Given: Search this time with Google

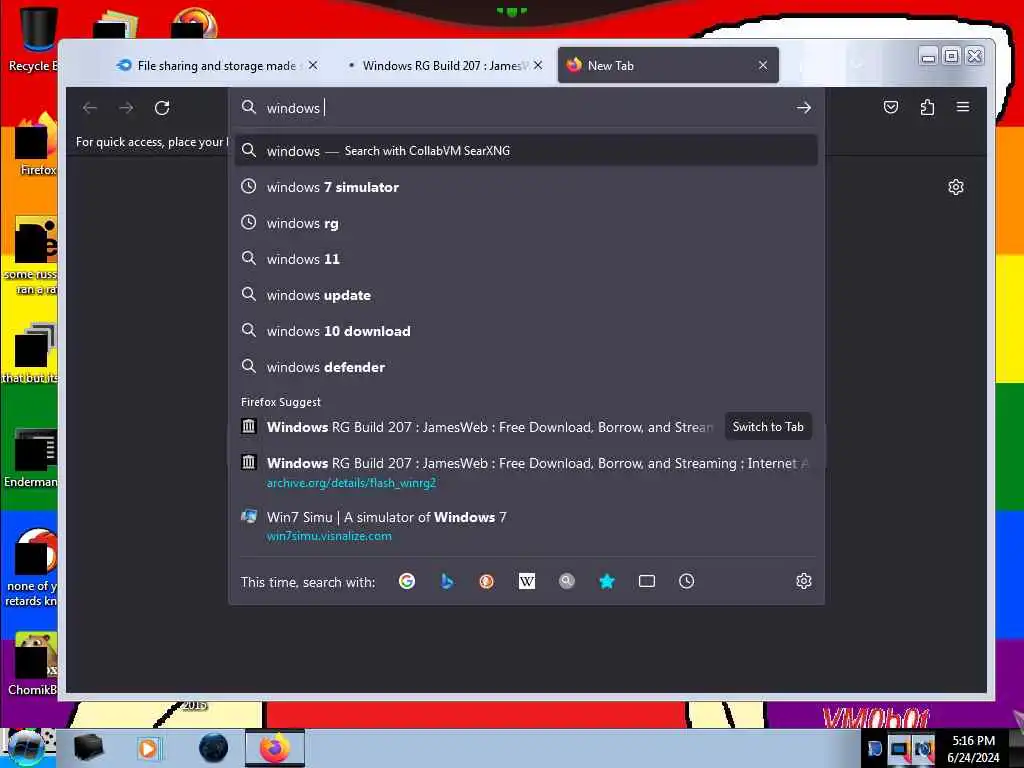Looking at the screenshot, I should click(x=407, y=581).
